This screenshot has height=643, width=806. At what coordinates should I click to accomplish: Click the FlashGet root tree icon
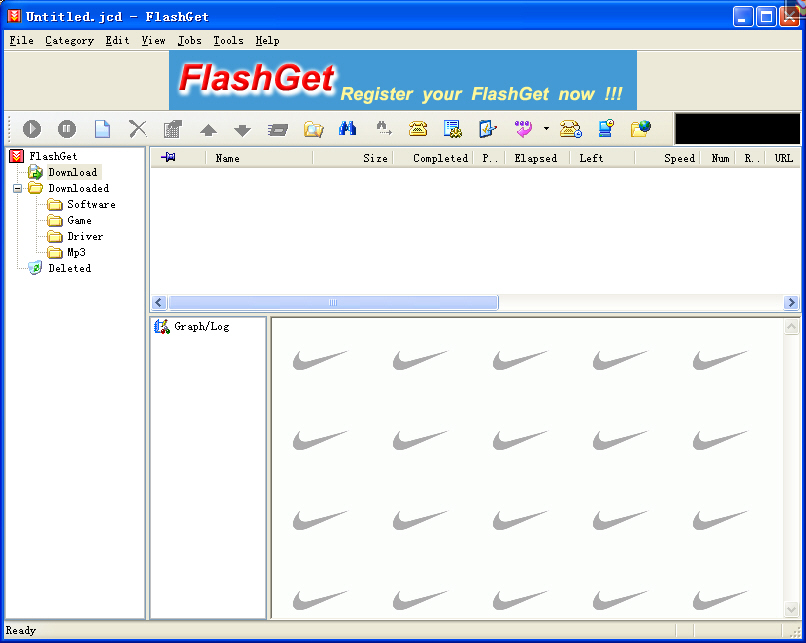tap(16, 156)
